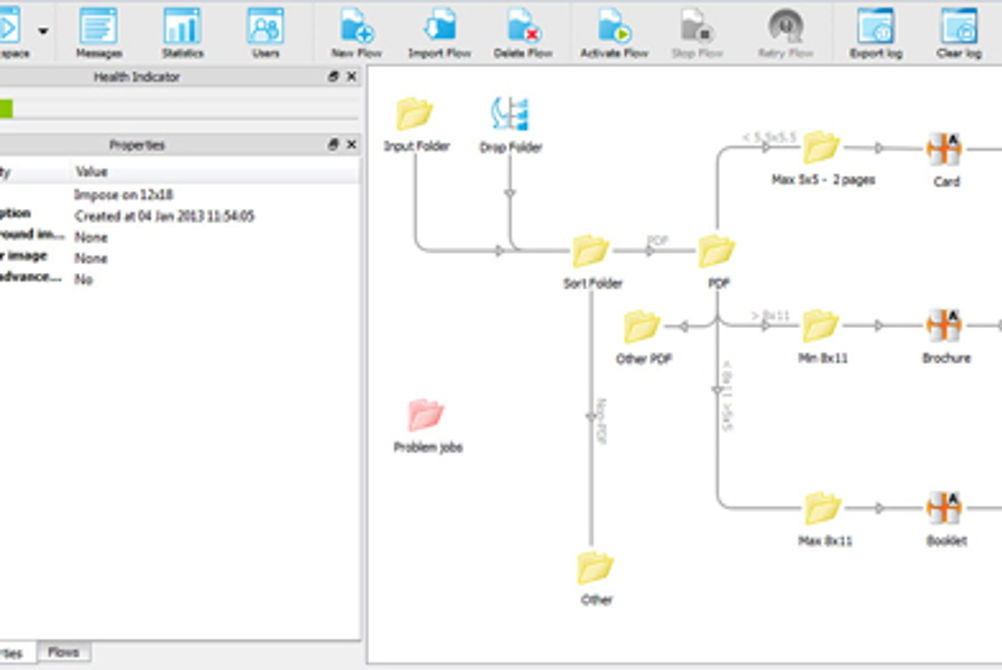Image resolution: width=1002 pixels, height=670 pixels.
Task: Open the Users view
Action: 265,32
